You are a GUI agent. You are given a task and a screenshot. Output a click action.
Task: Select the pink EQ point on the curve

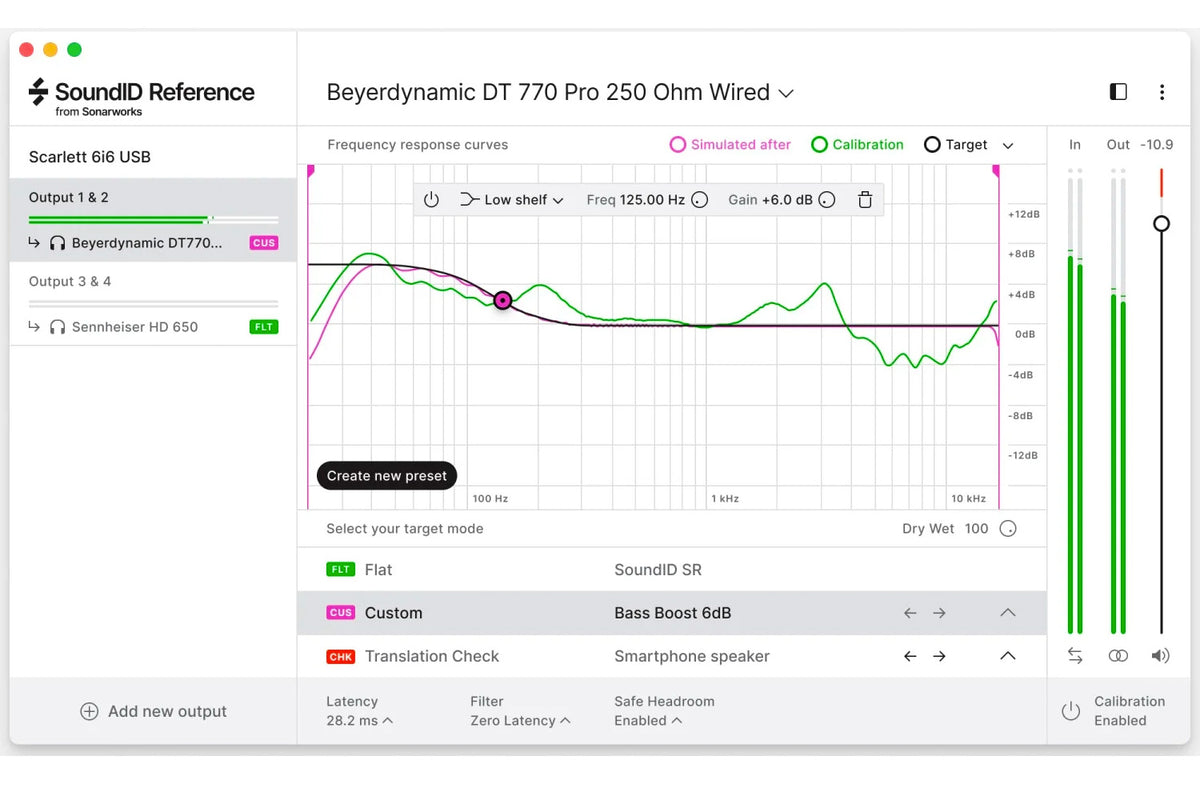coord(503,300)
